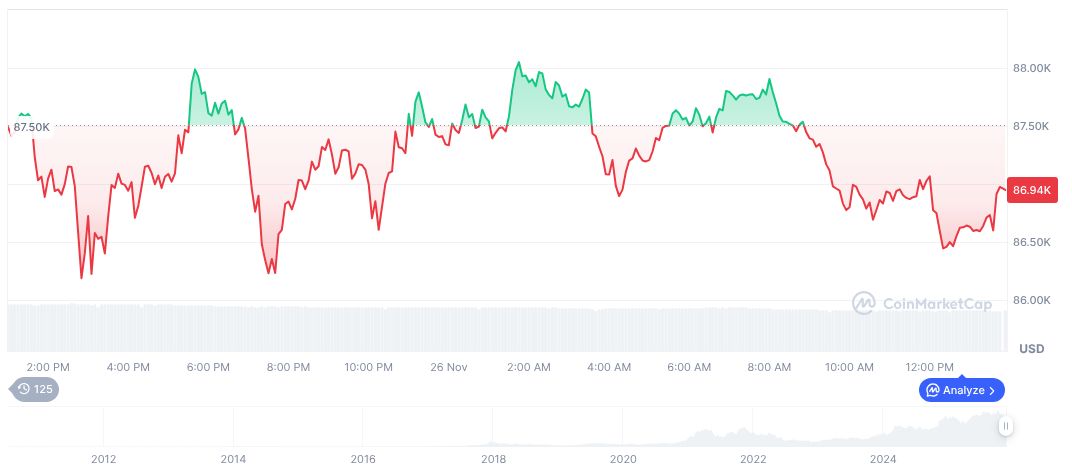Click the 86.00K price axis label

(1032, 300)
